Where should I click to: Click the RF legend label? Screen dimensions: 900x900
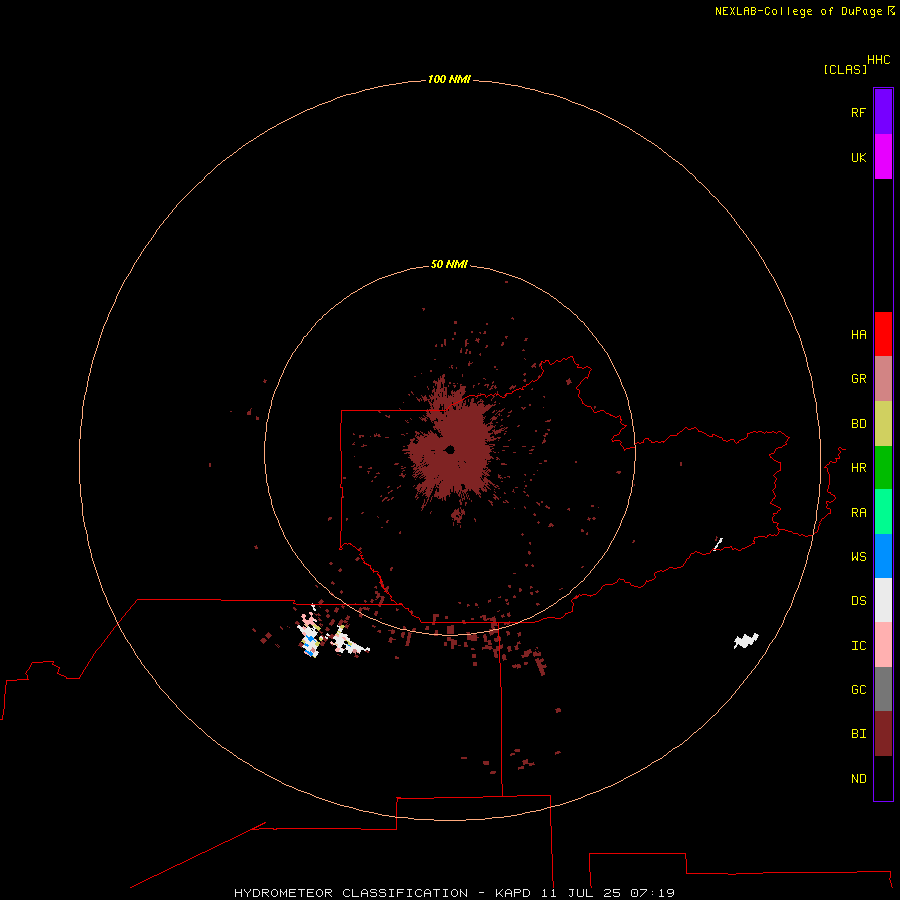click(858, 112)
